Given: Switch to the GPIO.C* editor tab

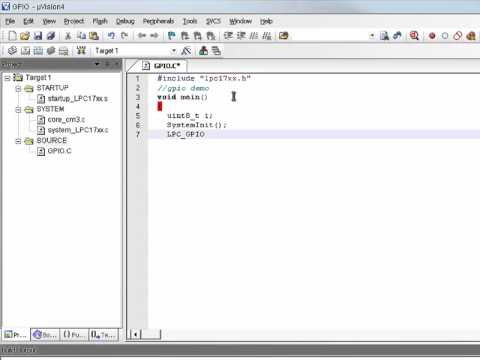Looking at the screenshot, I should (162, 66).
